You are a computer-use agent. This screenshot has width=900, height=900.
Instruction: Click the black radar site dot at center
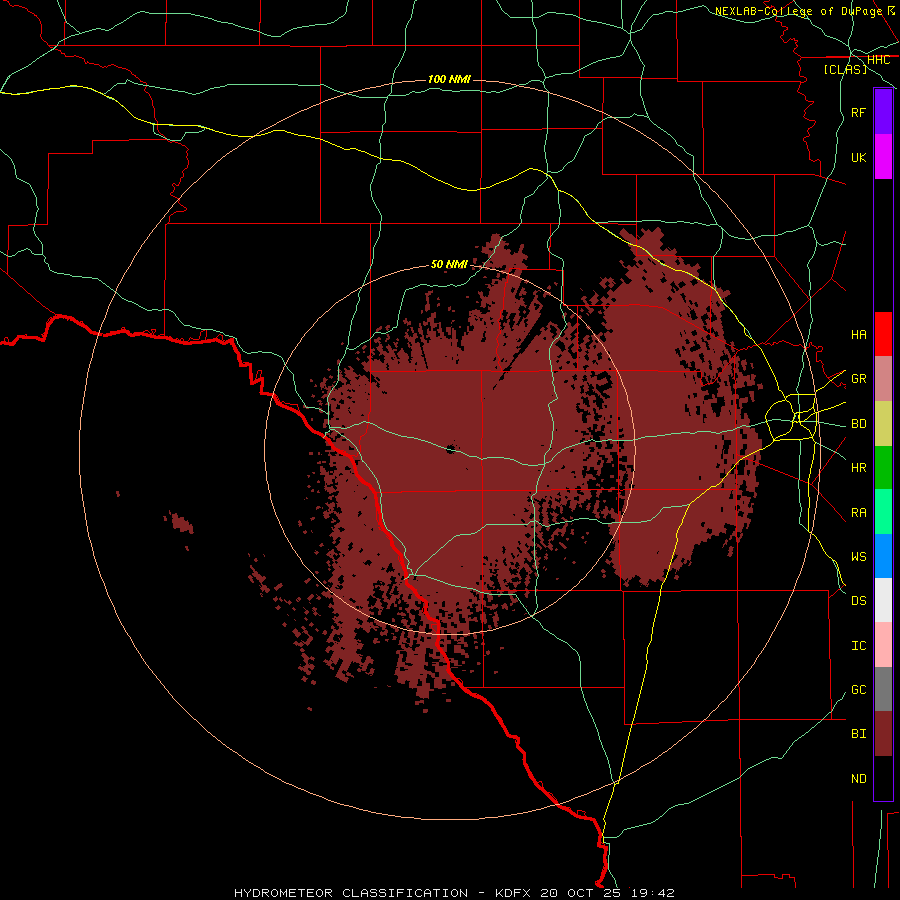point(450,449)
